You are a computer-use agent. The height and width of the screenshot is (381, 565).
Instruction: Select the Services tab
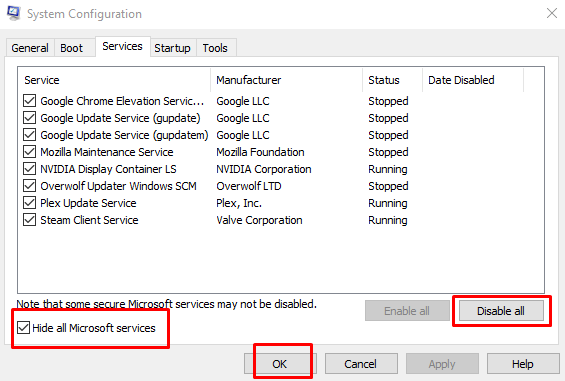coord(123,46)
